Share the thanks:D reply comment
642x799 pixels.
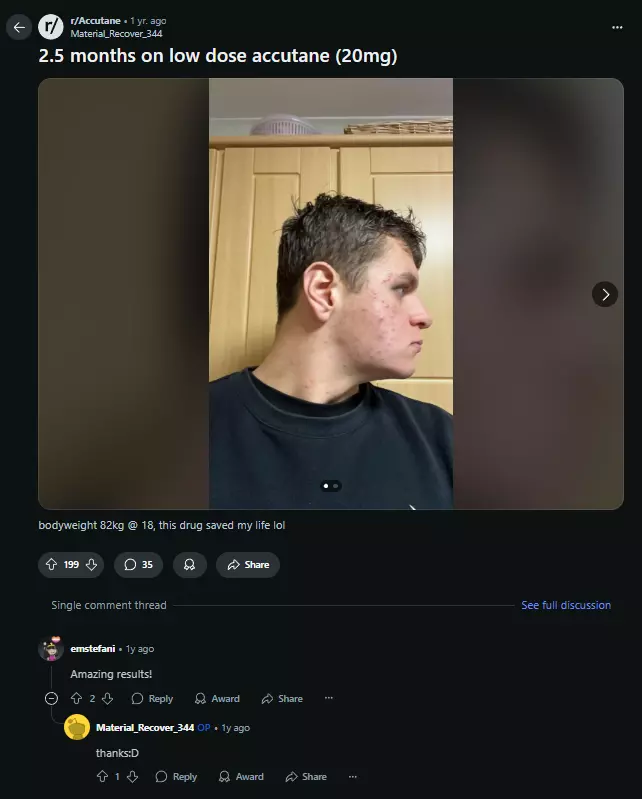click(x=306, y=777)
